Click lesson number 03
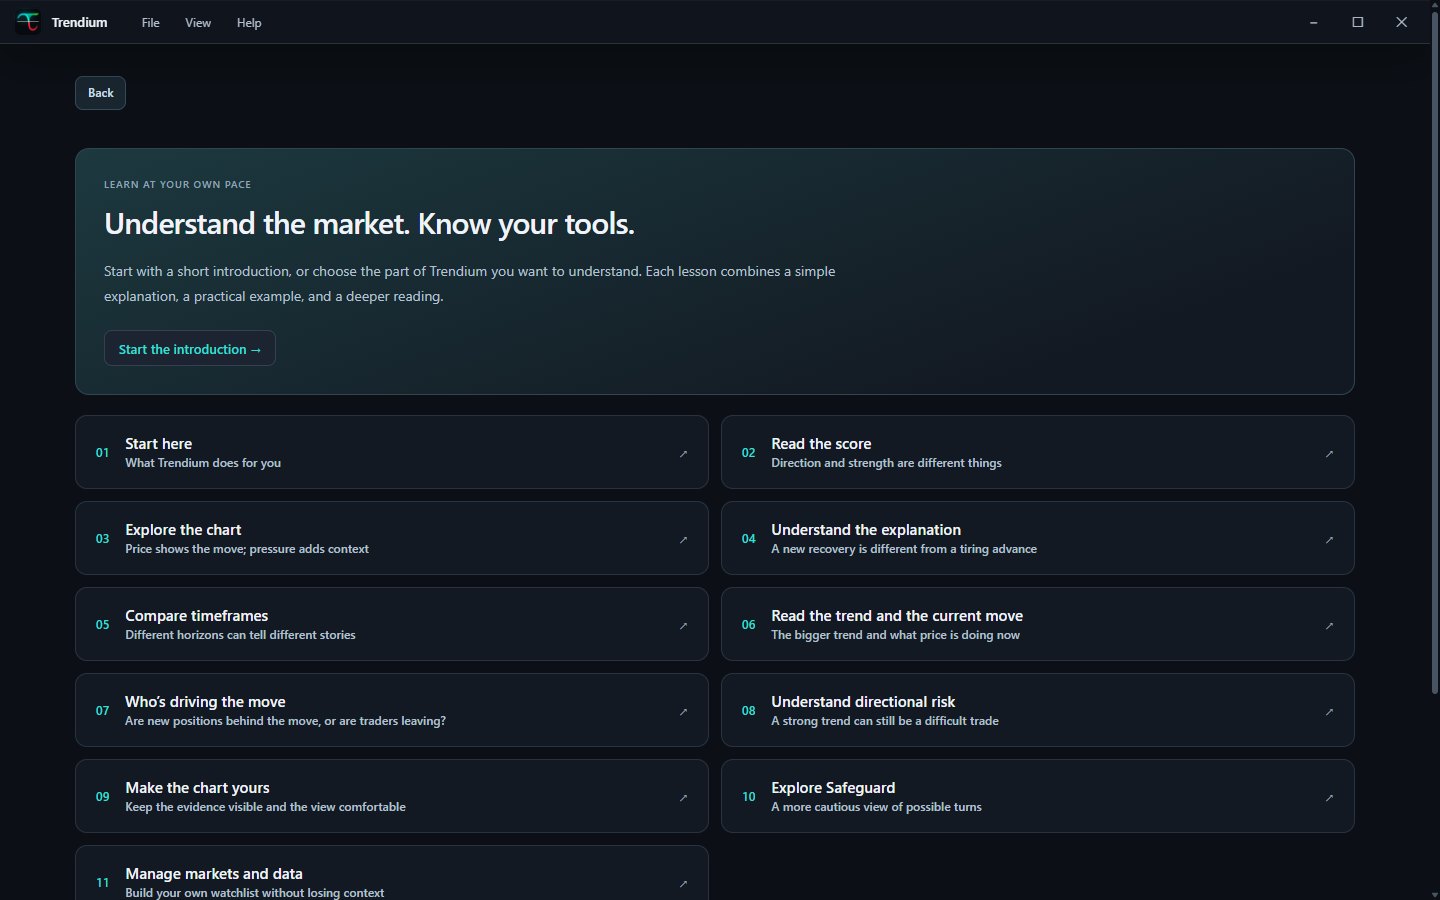This screenshot has width=1440, height=900. point(102,539)
